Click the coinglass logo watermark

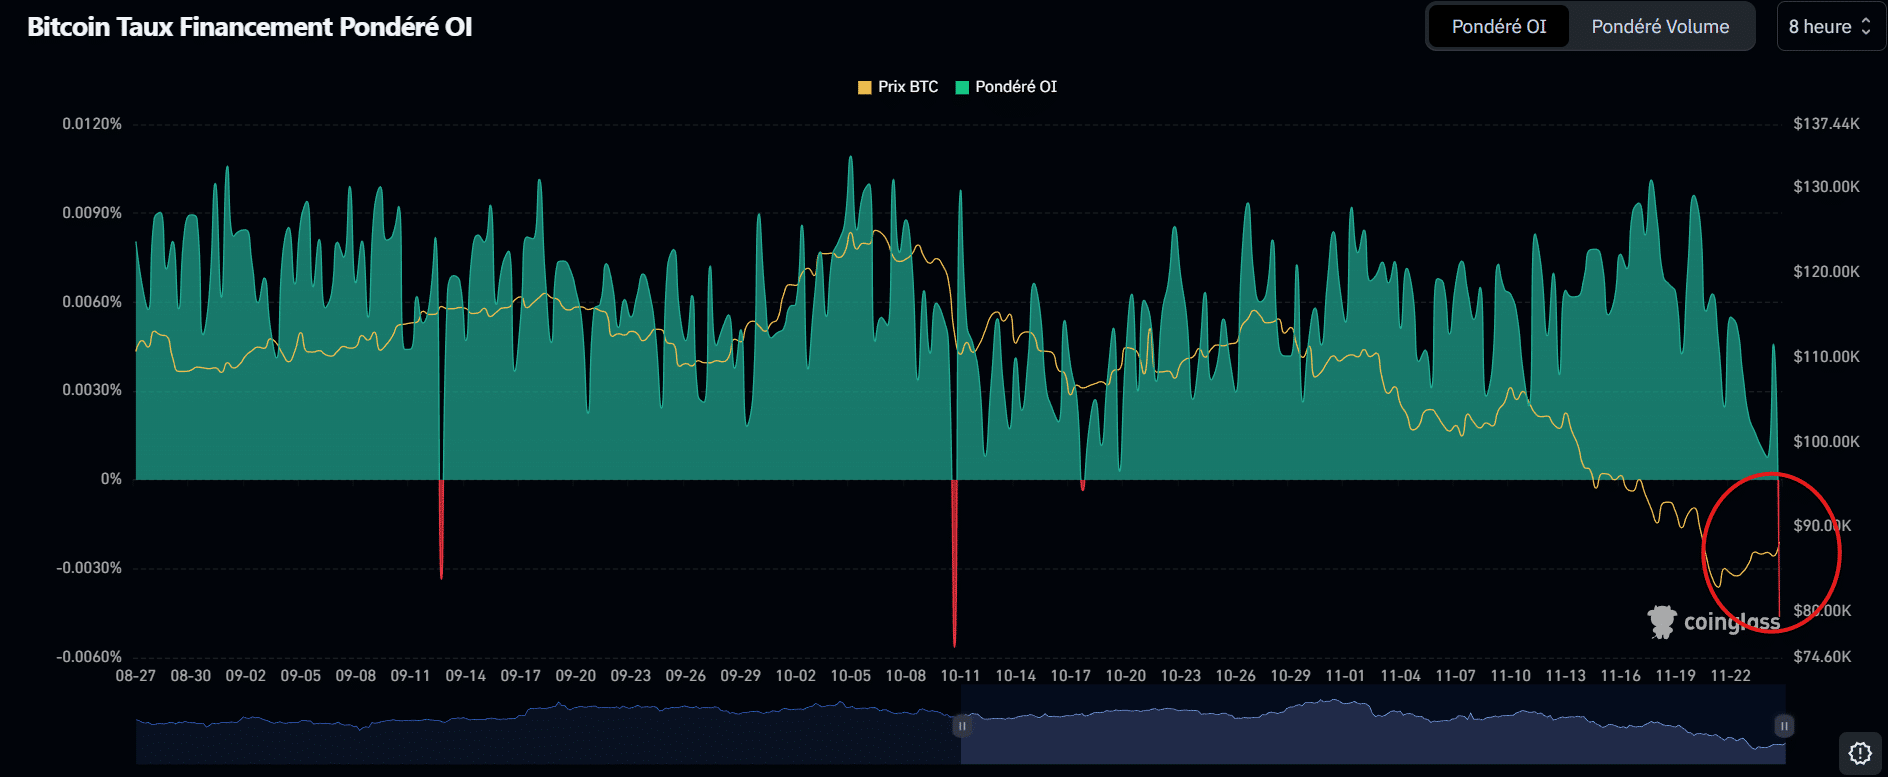pos(1713,622)
